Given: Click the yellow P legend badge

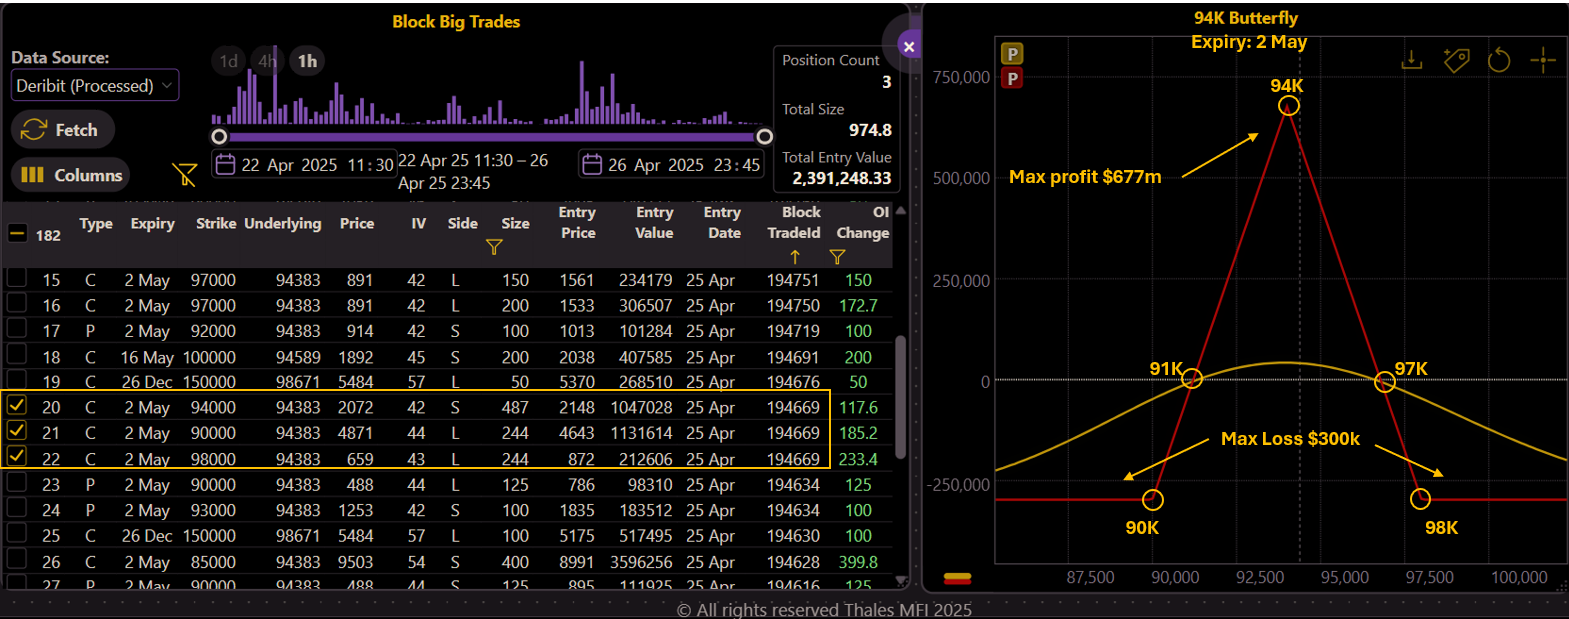Looking at the screenshot, I should [x=1013, y=54].
